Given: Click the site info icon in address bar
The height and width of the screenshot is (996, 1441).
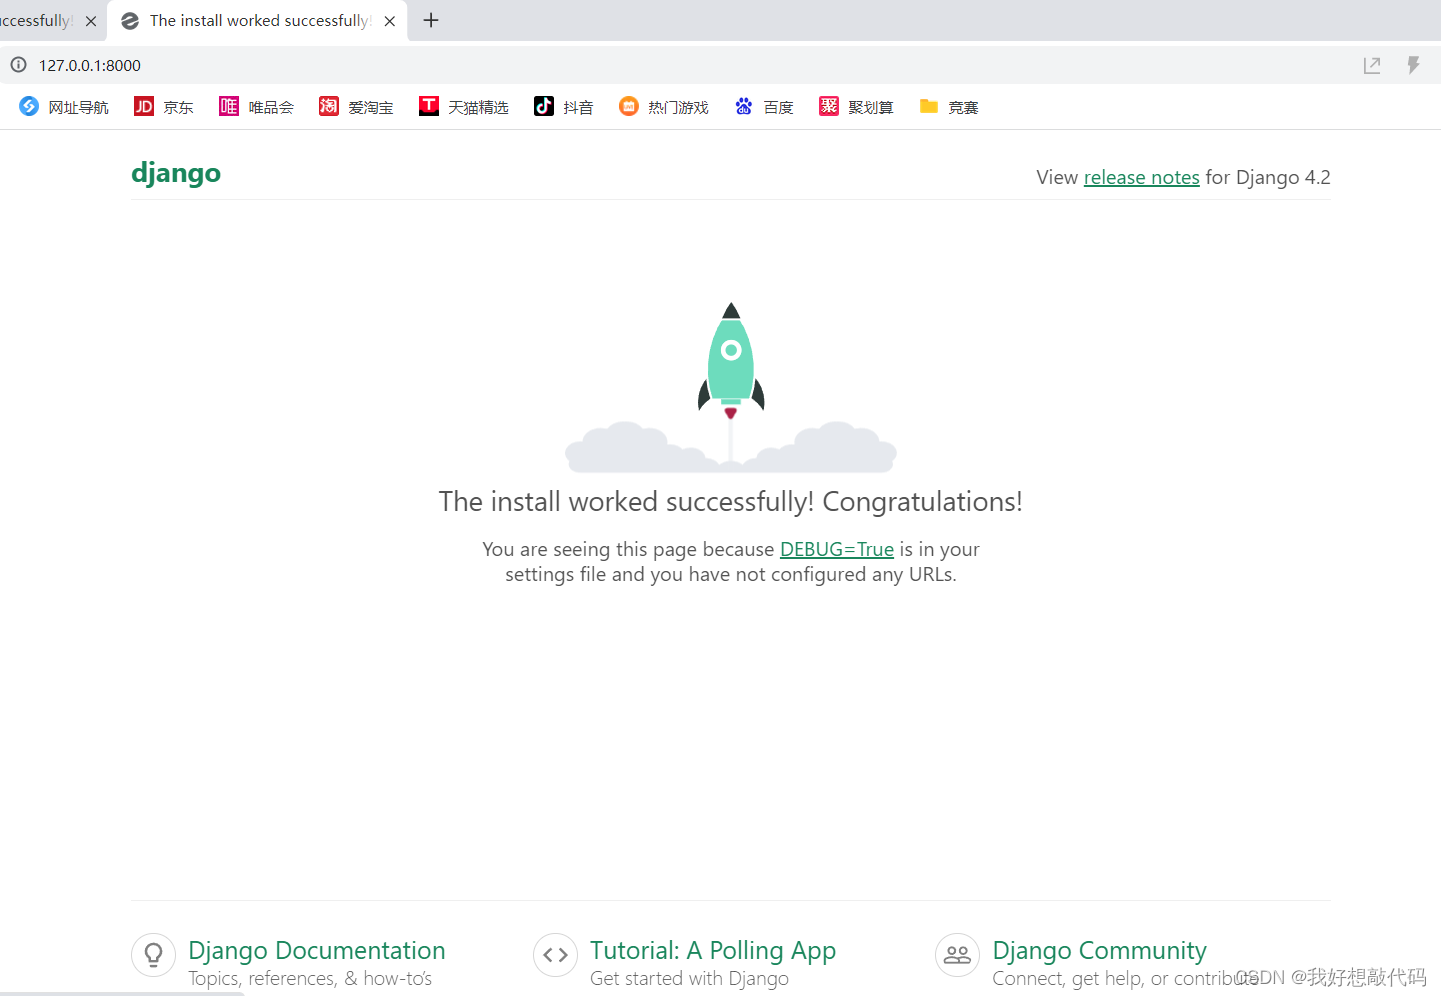Looking at the screenshot, I should pos(18,65).
